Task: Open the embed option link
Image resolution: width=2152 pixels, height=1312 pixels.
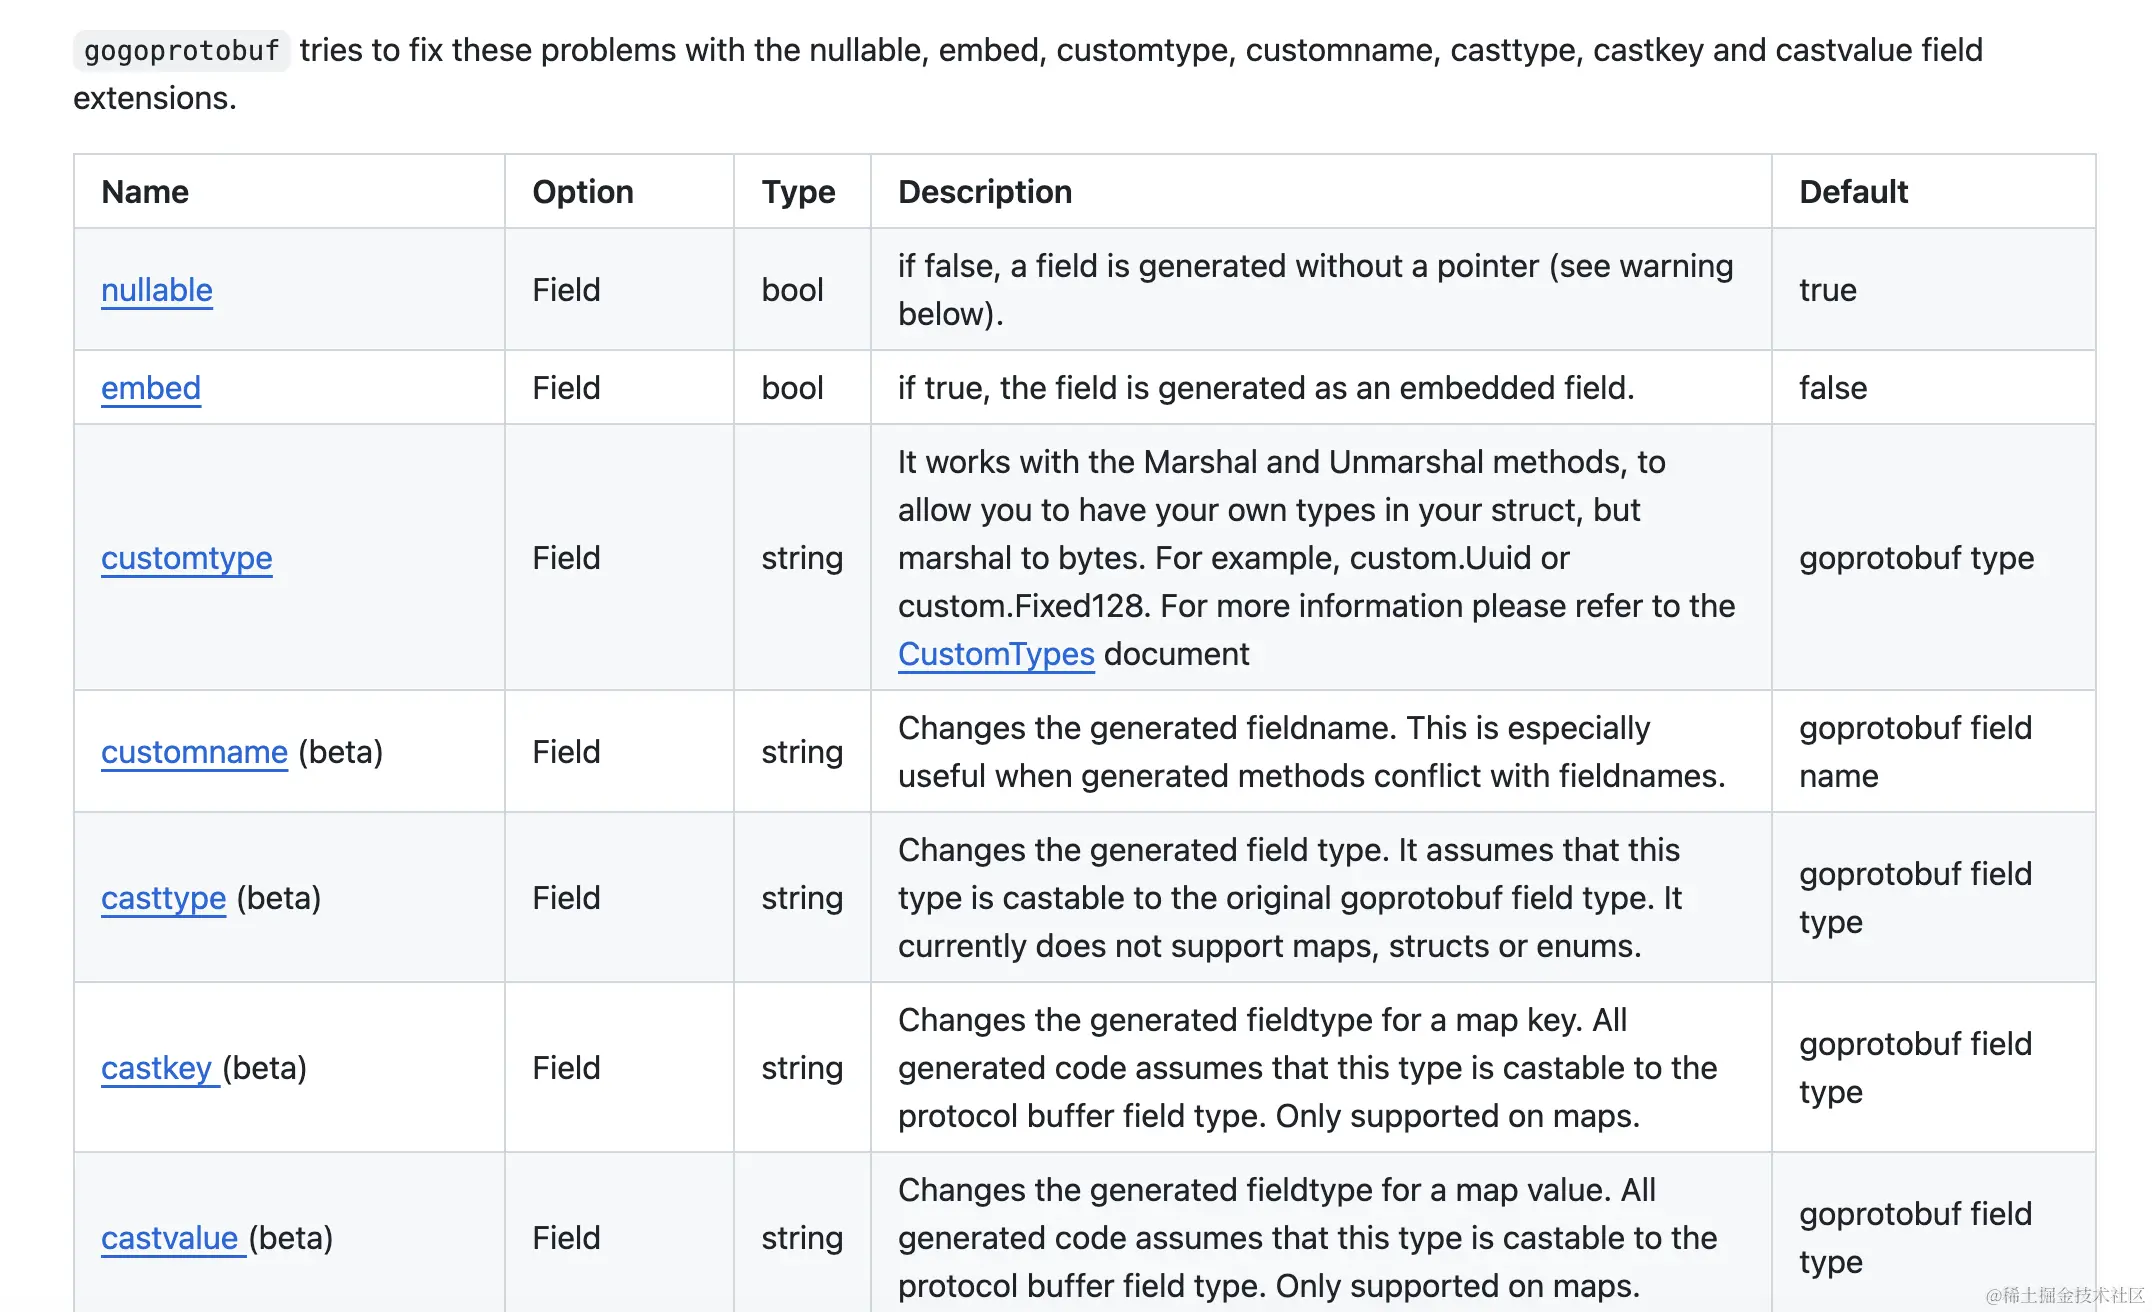Action: (x=151, y=388)
